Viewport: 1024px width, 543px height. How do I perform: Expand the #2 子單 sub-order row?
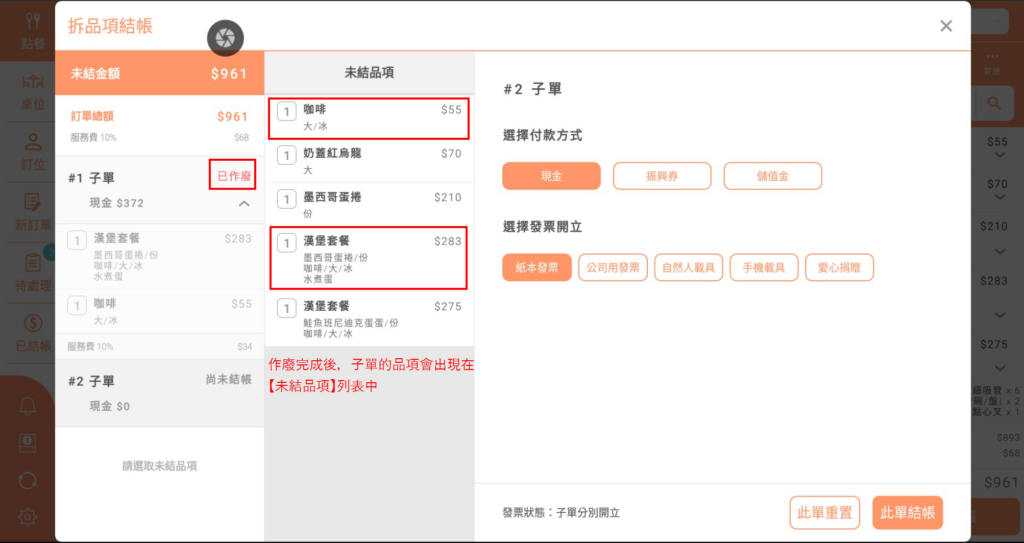click(160, 393)
